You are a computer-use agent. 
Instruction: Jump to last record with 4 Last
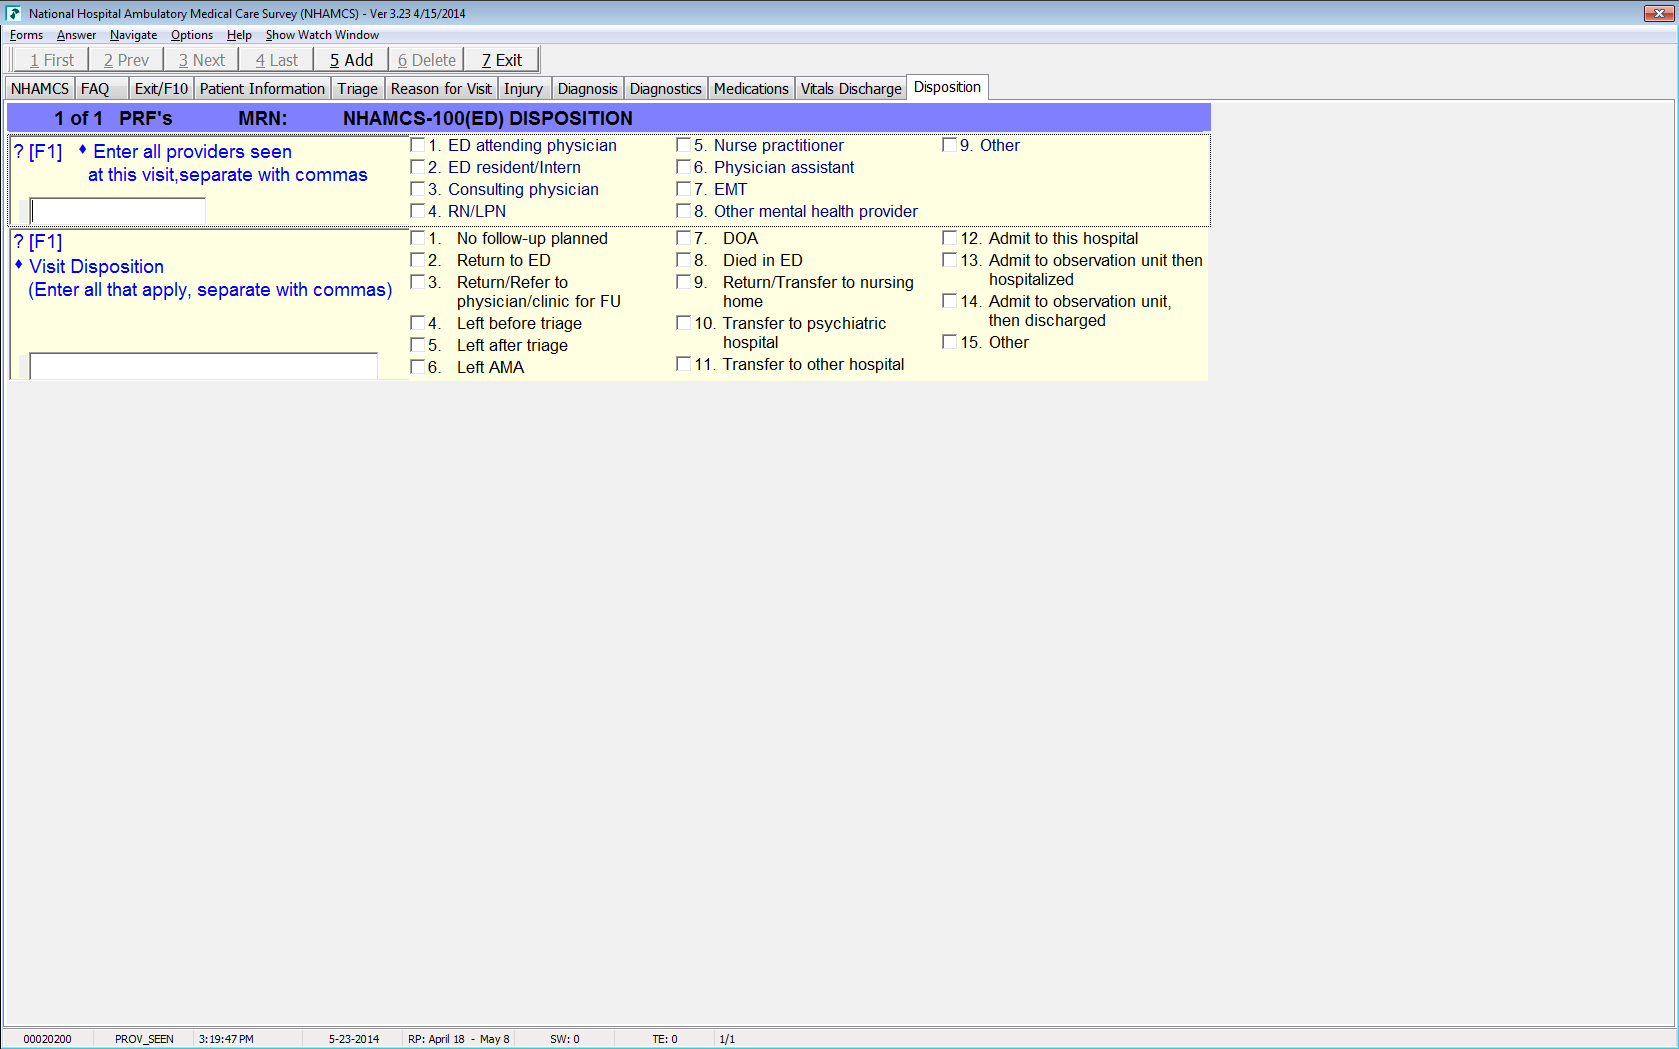point(277,60)
